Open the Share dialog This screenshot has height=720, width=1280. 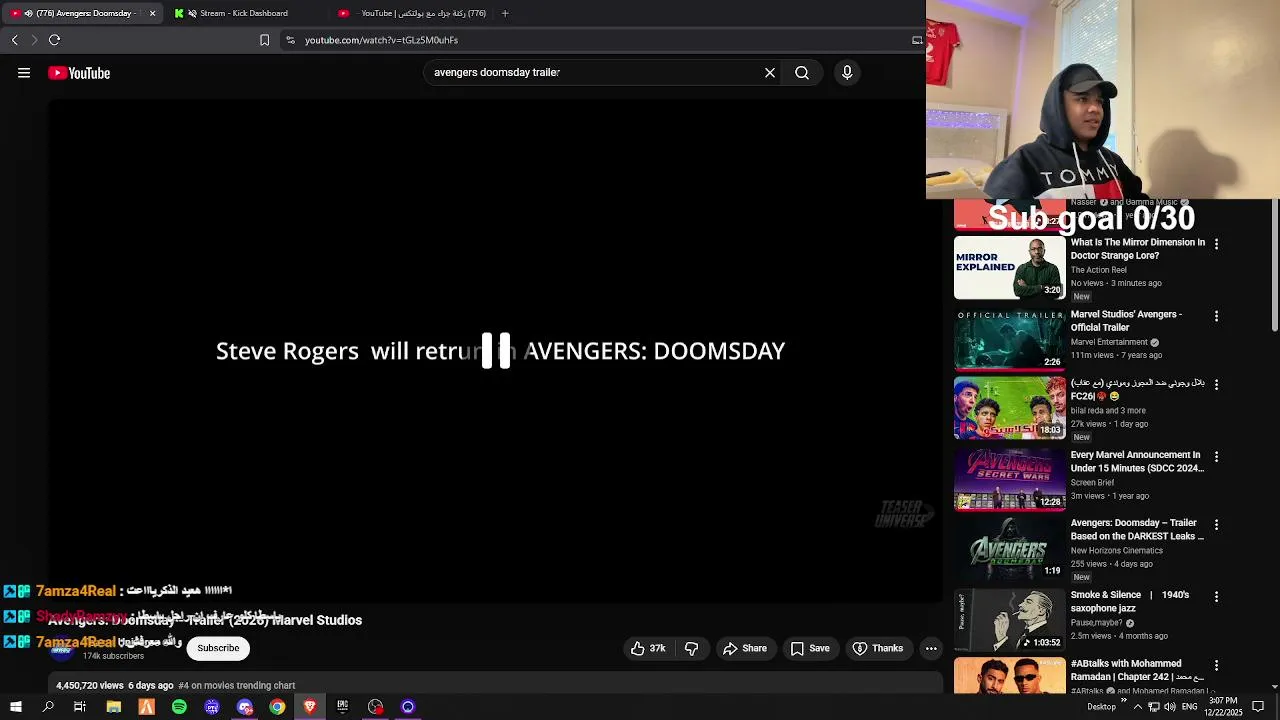tap(745, 648)
